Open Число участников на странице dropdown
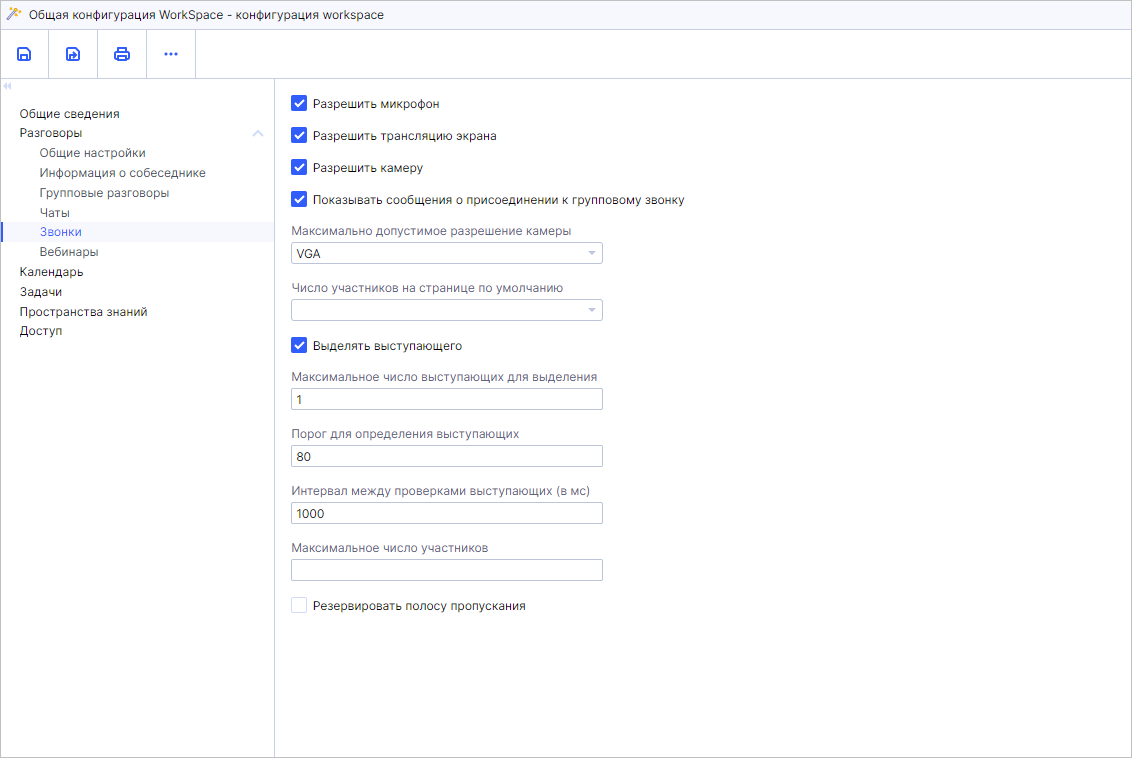Viewport: 1132px width, 758px height. 447,310
